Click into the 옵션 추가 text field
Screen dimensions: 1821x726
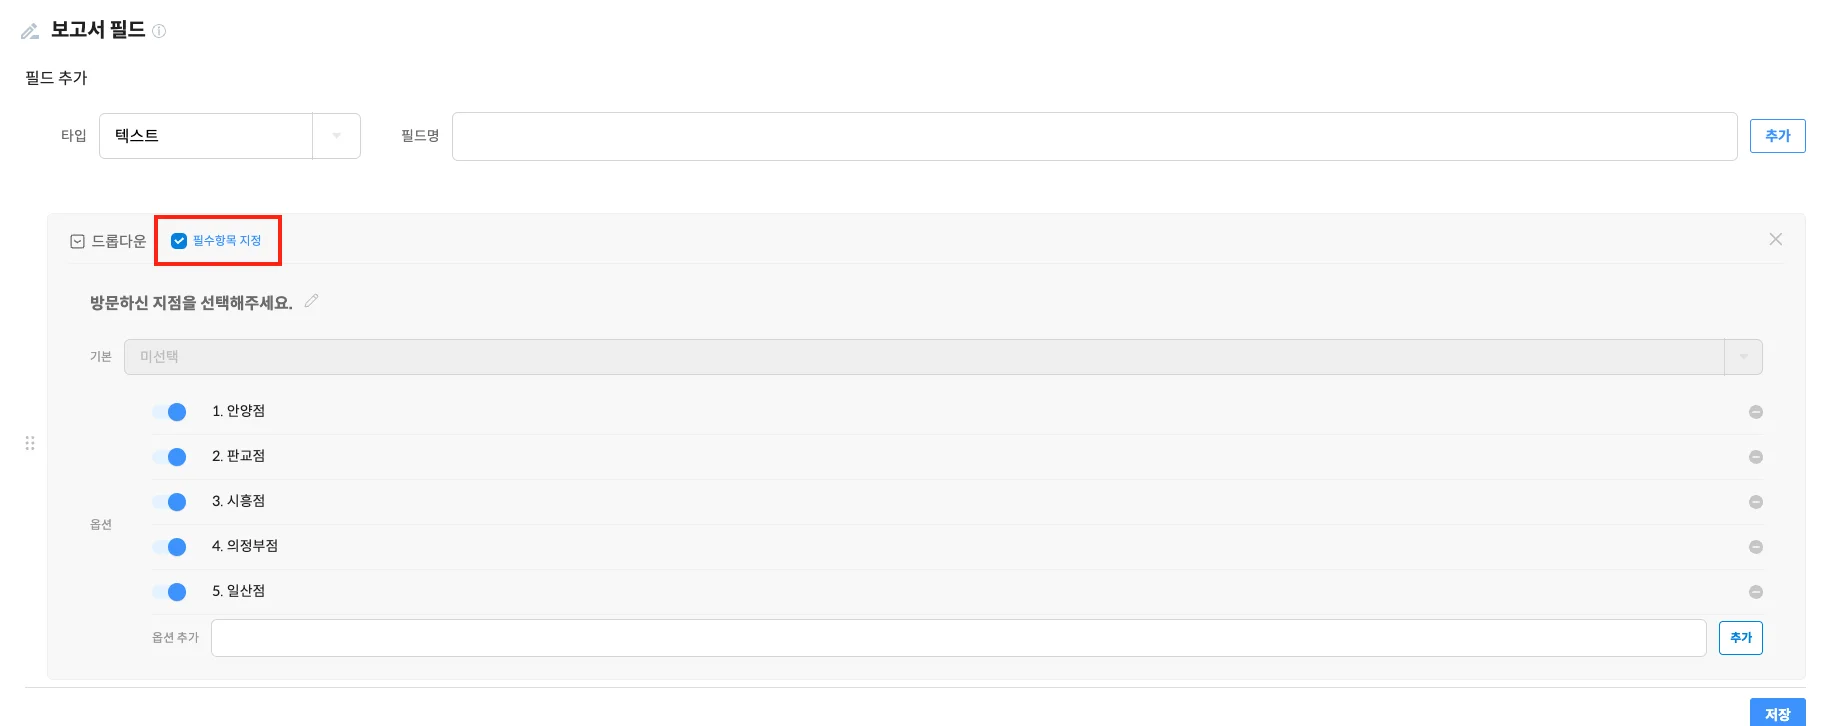[x=958, y=638]
